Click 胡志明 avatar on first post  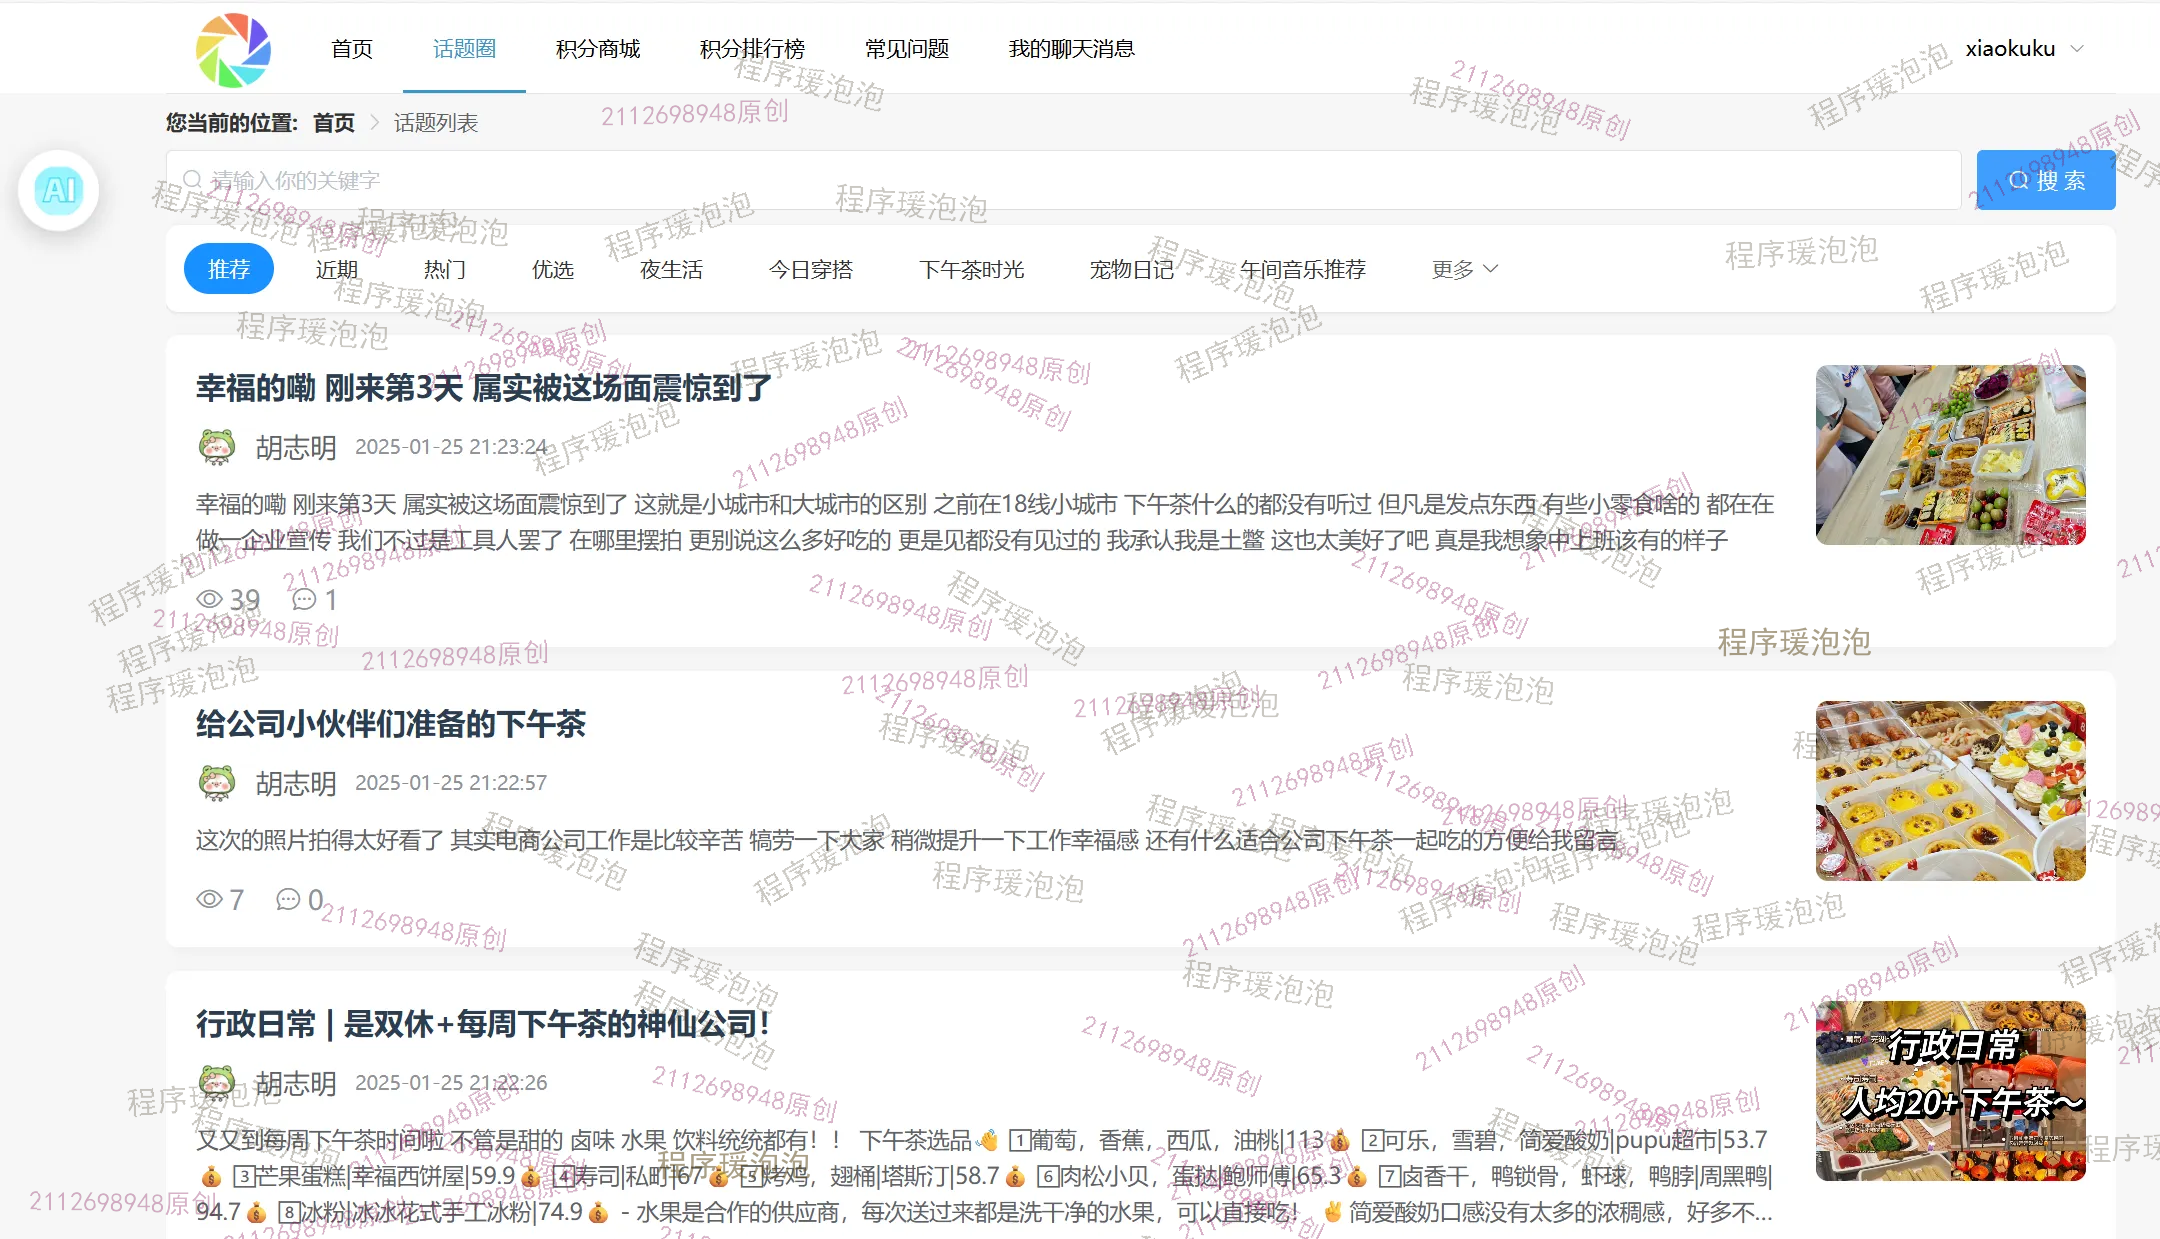tap(217, 447)
